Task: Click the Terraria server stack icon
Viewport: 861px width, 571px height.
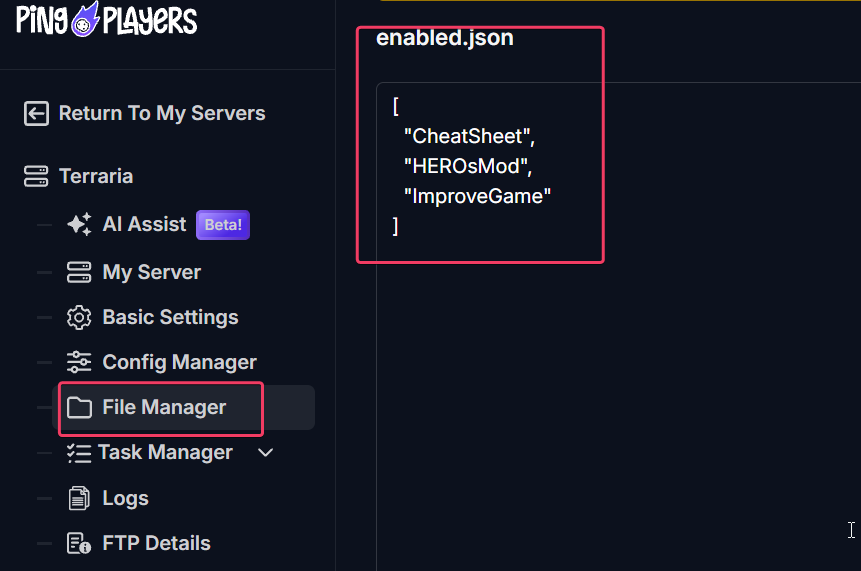Action: point(36,176)
